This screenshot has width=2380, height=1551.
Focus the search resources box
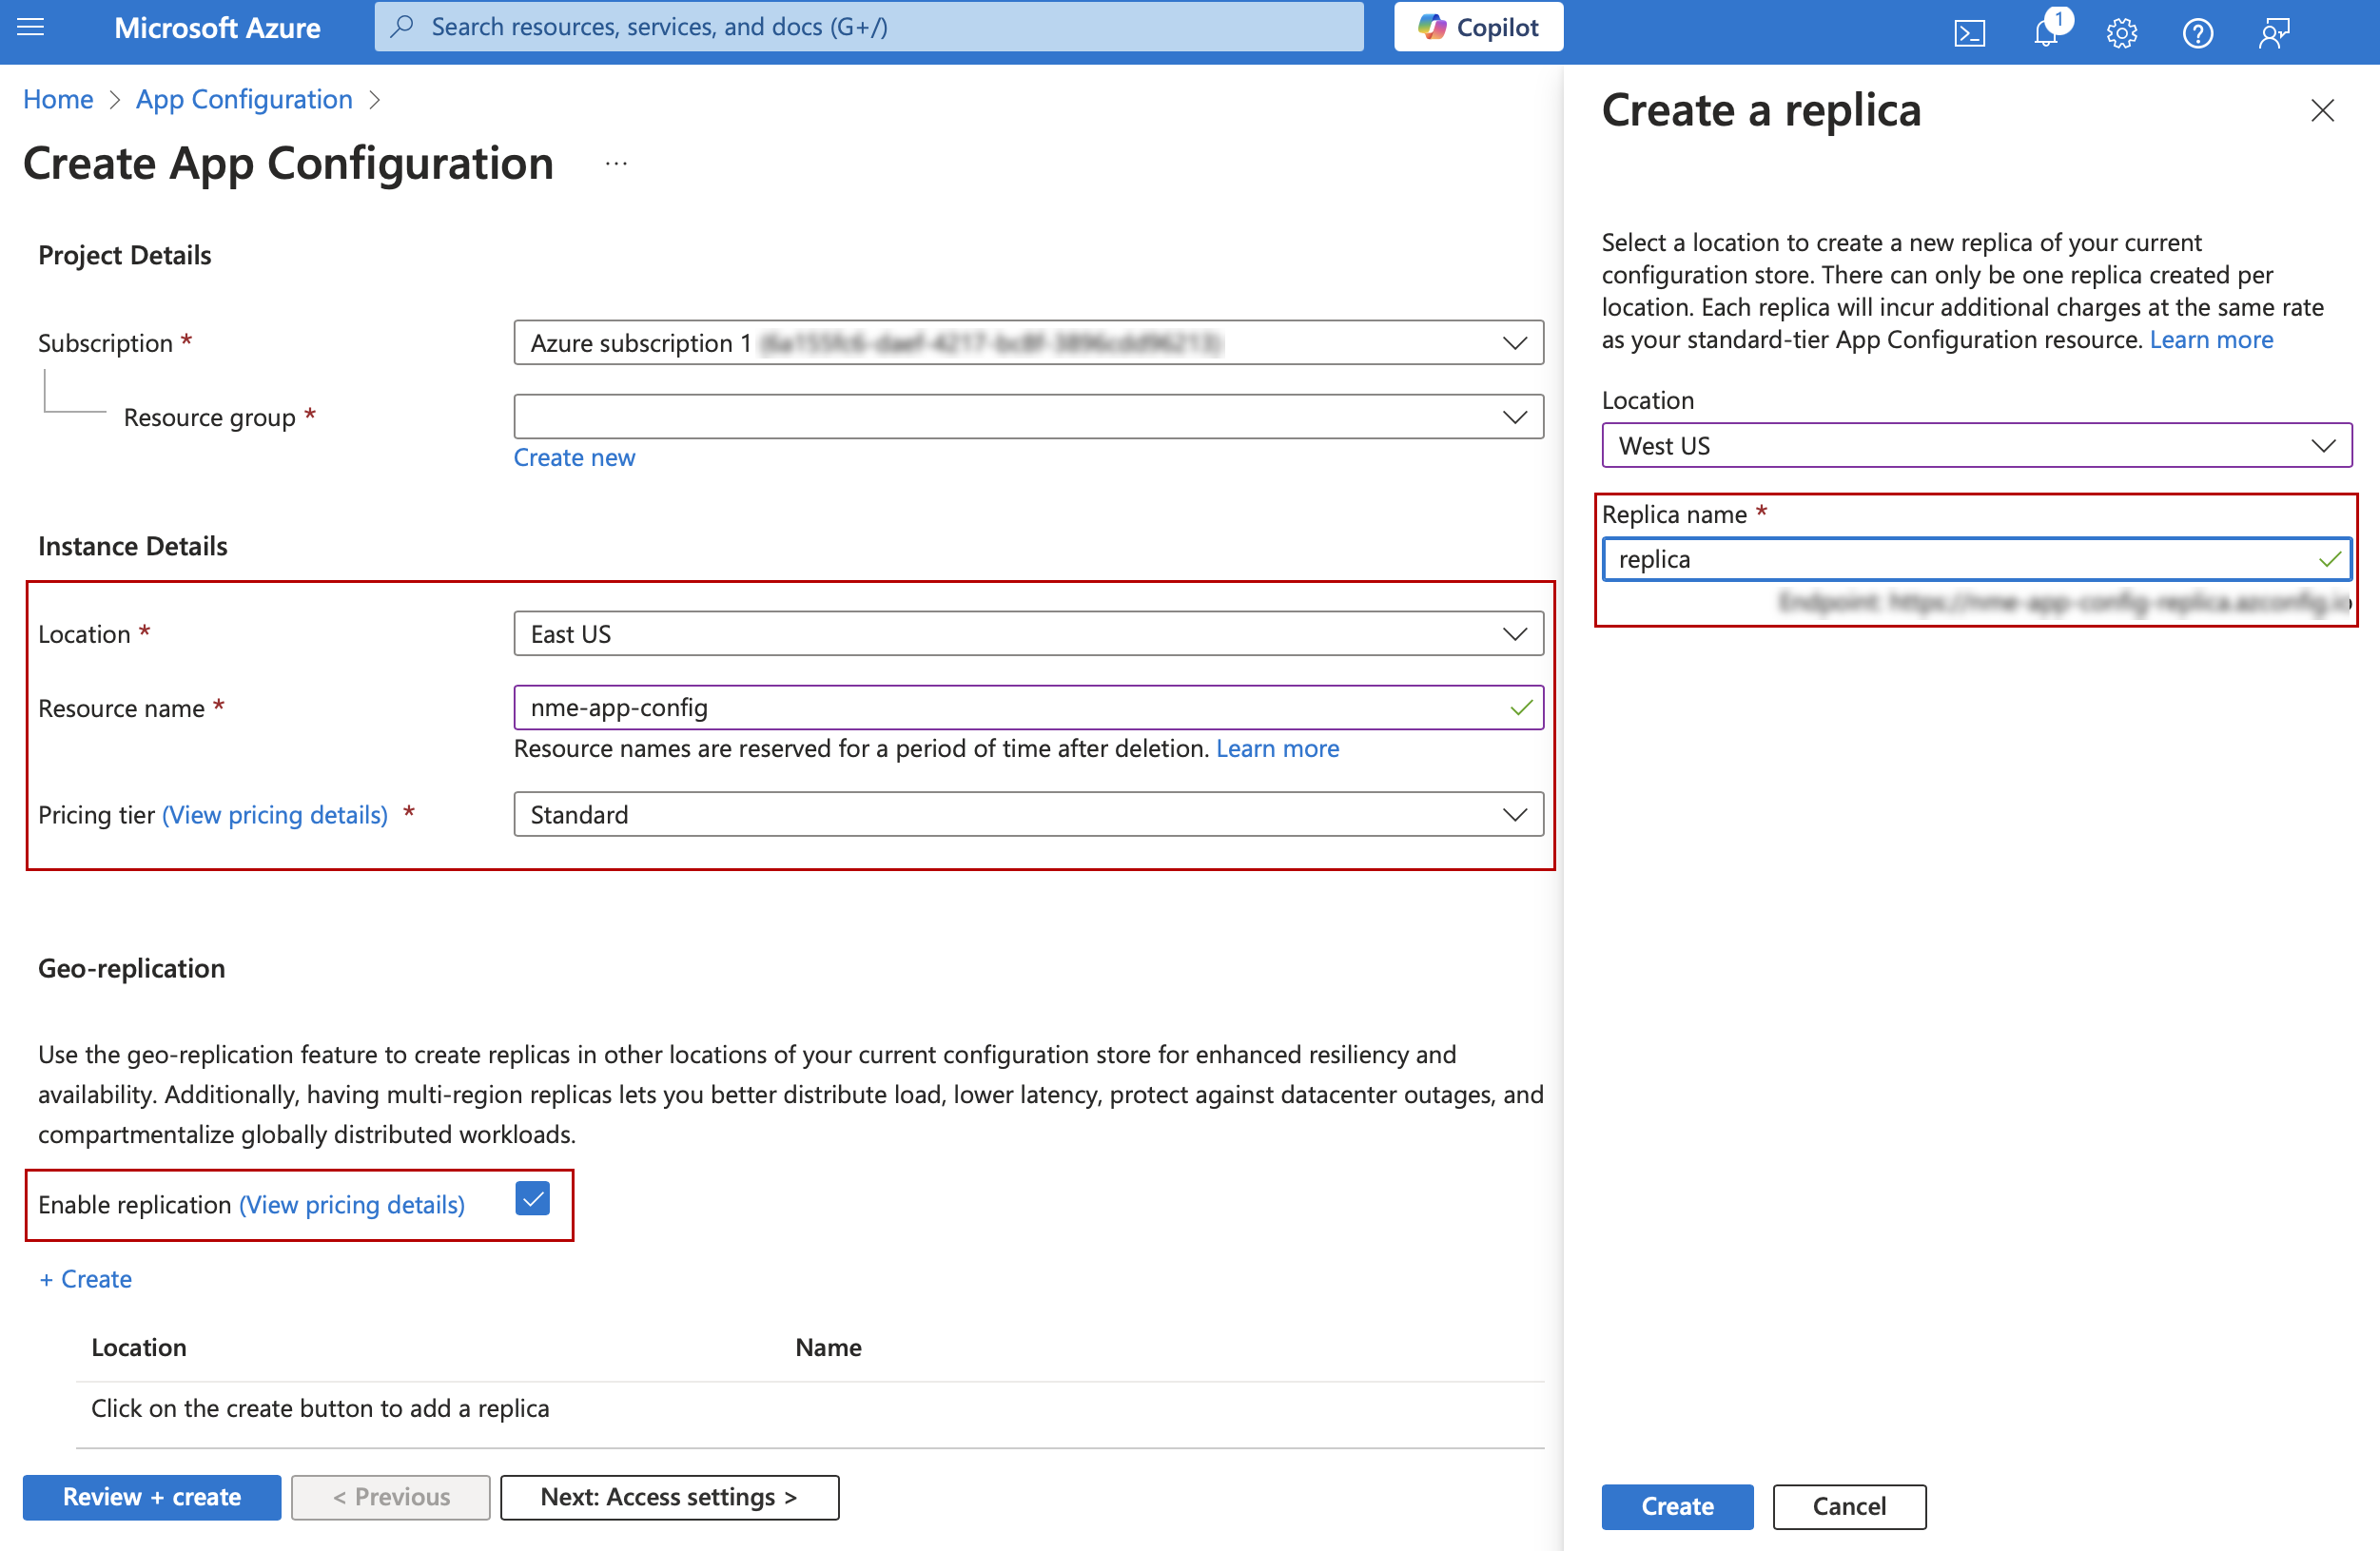(x=869, y=27)
